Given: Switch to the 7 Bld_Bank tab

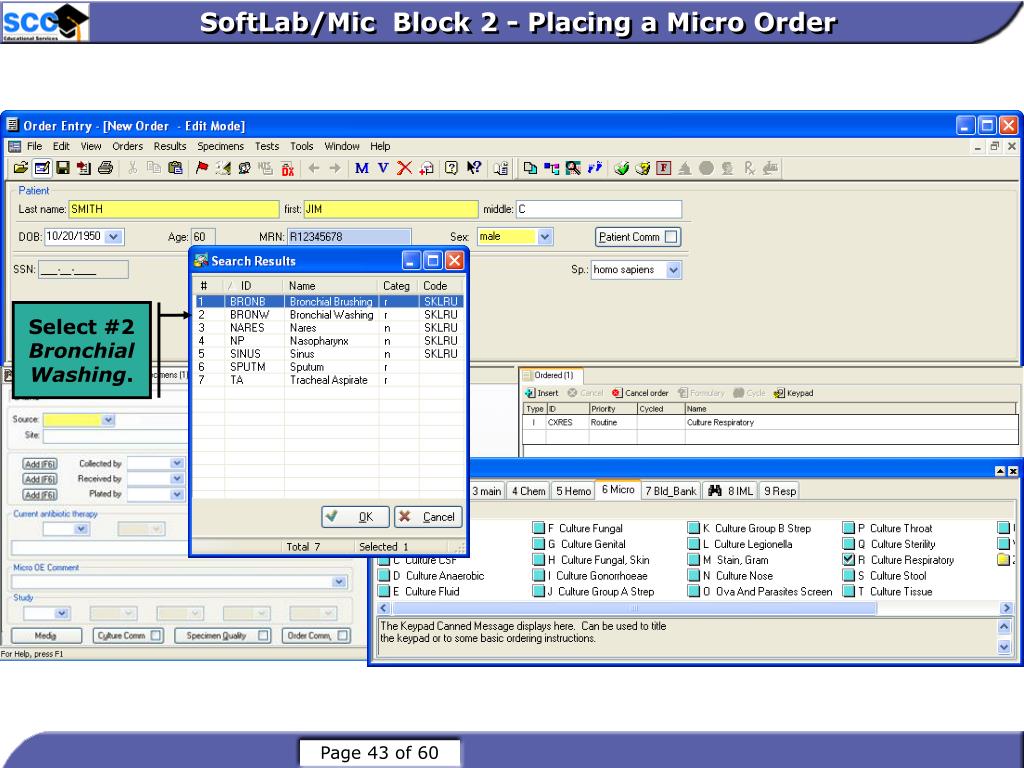Looking at the screenshot, I should pos(671,491).
